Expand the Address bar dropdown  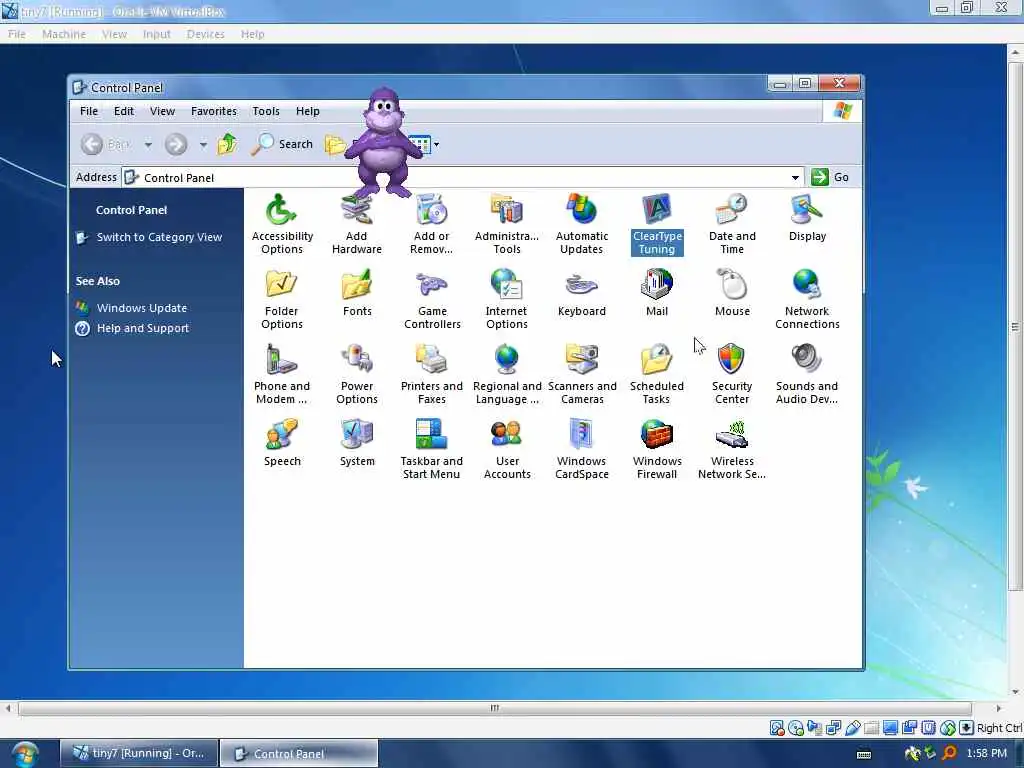pyautogui.click(x=795, y=178)
